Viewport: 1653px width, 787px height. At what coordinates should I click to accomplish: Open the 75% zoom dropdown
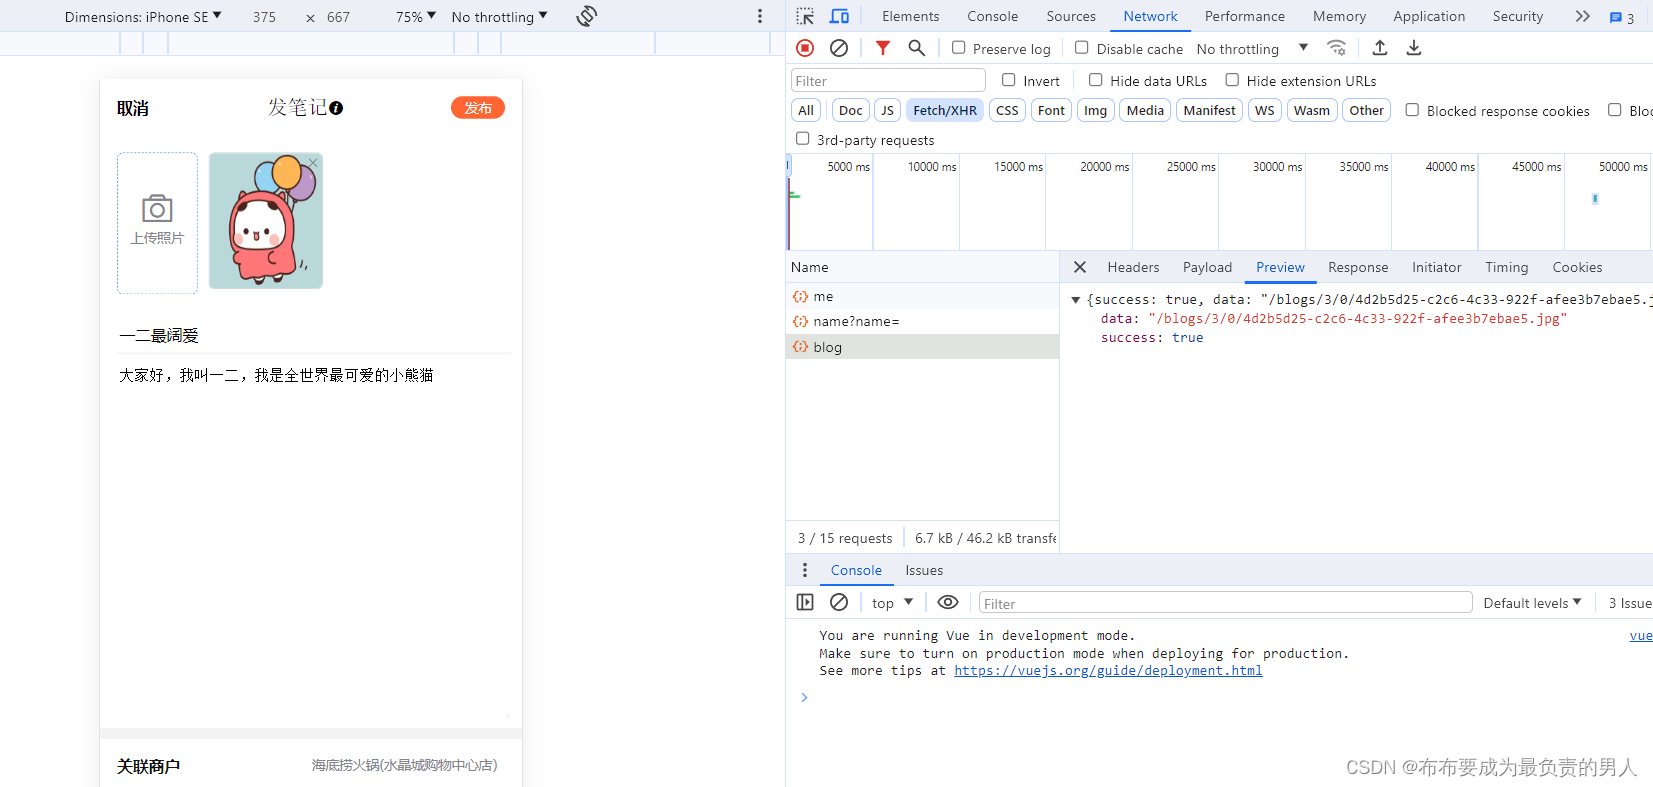click(x=416, y=17)
